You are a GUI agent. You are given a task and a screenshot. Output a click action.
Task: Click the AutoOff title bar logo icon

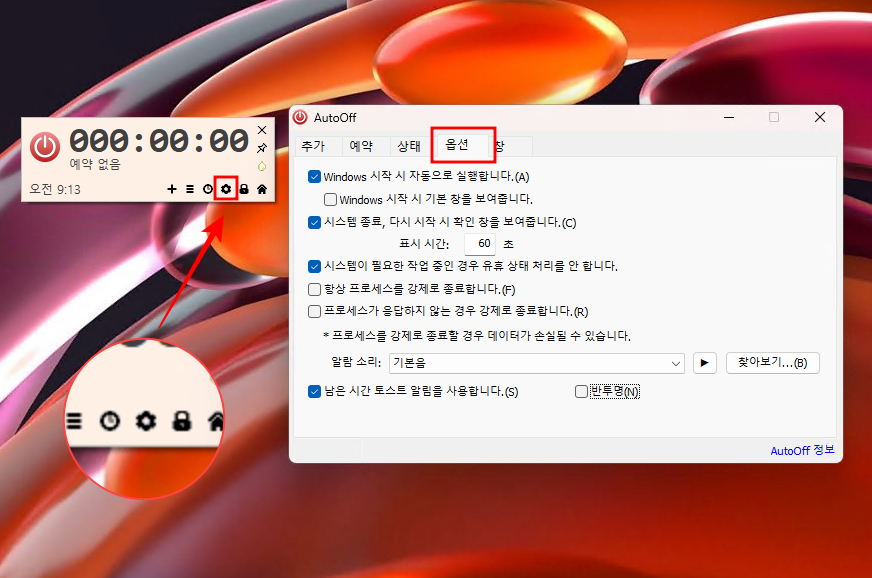tap(300, 117)
